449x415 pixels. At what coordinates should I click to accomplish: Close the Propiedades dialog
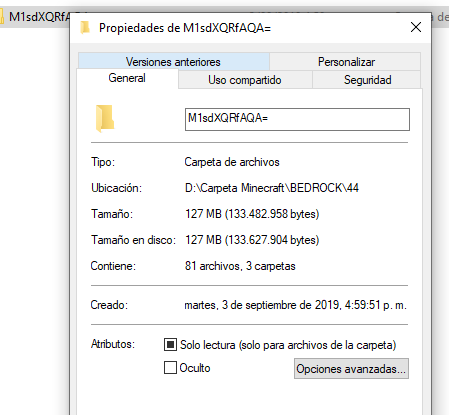click(416, 27)
